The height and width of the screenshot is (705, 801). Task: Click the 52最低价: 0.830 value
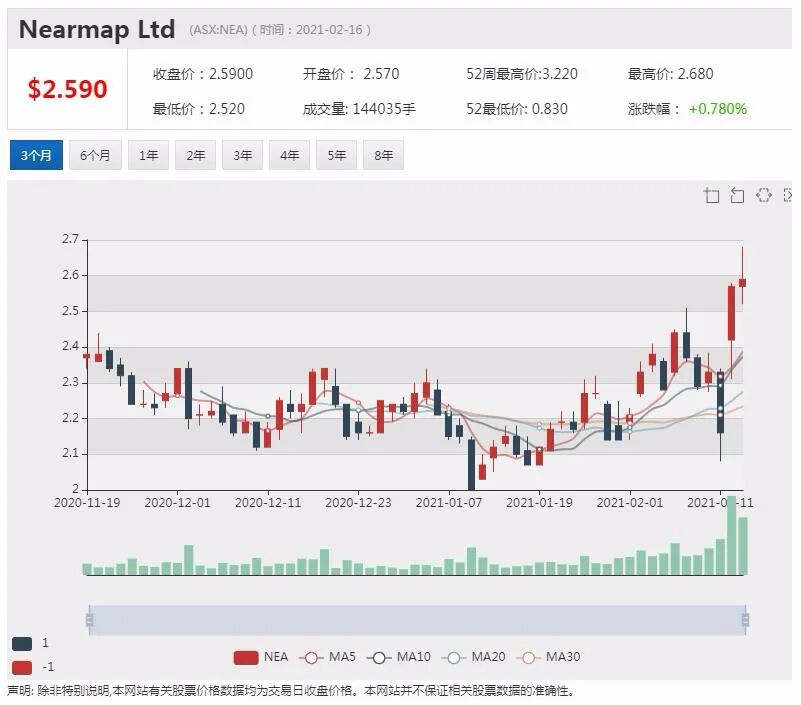coord(516,109)
